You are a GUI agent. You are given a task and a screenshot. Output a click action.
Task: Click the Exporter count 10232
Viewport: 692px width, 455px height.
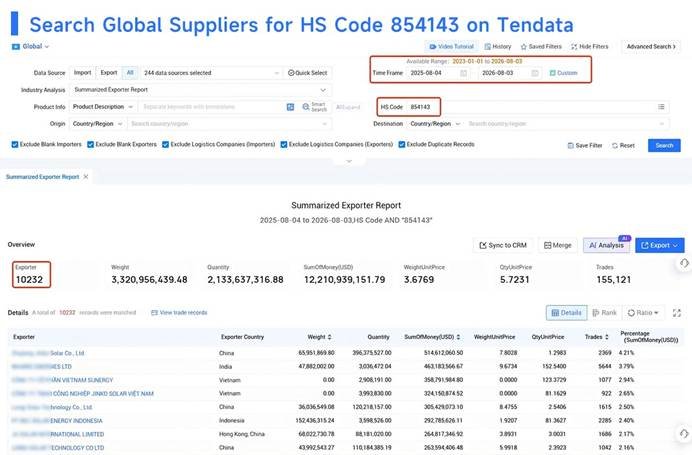(29, 279)
